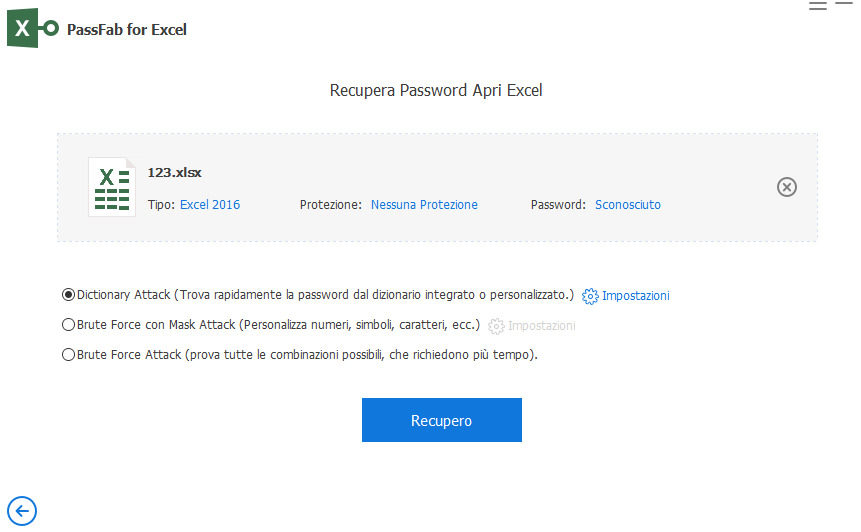The image size is (861, 532).
Task: Open the disabled Impostazioni for Mask Attack
Action: [x=542, y=326]
